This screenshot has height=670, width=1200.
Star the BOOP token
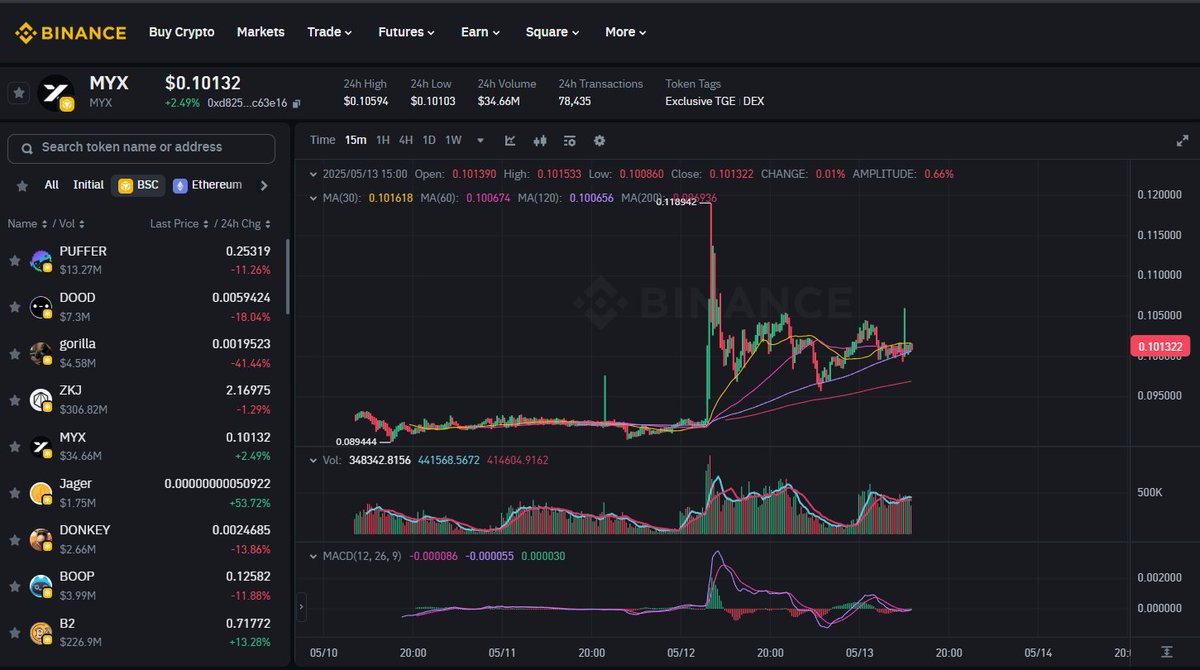[x=15, y=586]
